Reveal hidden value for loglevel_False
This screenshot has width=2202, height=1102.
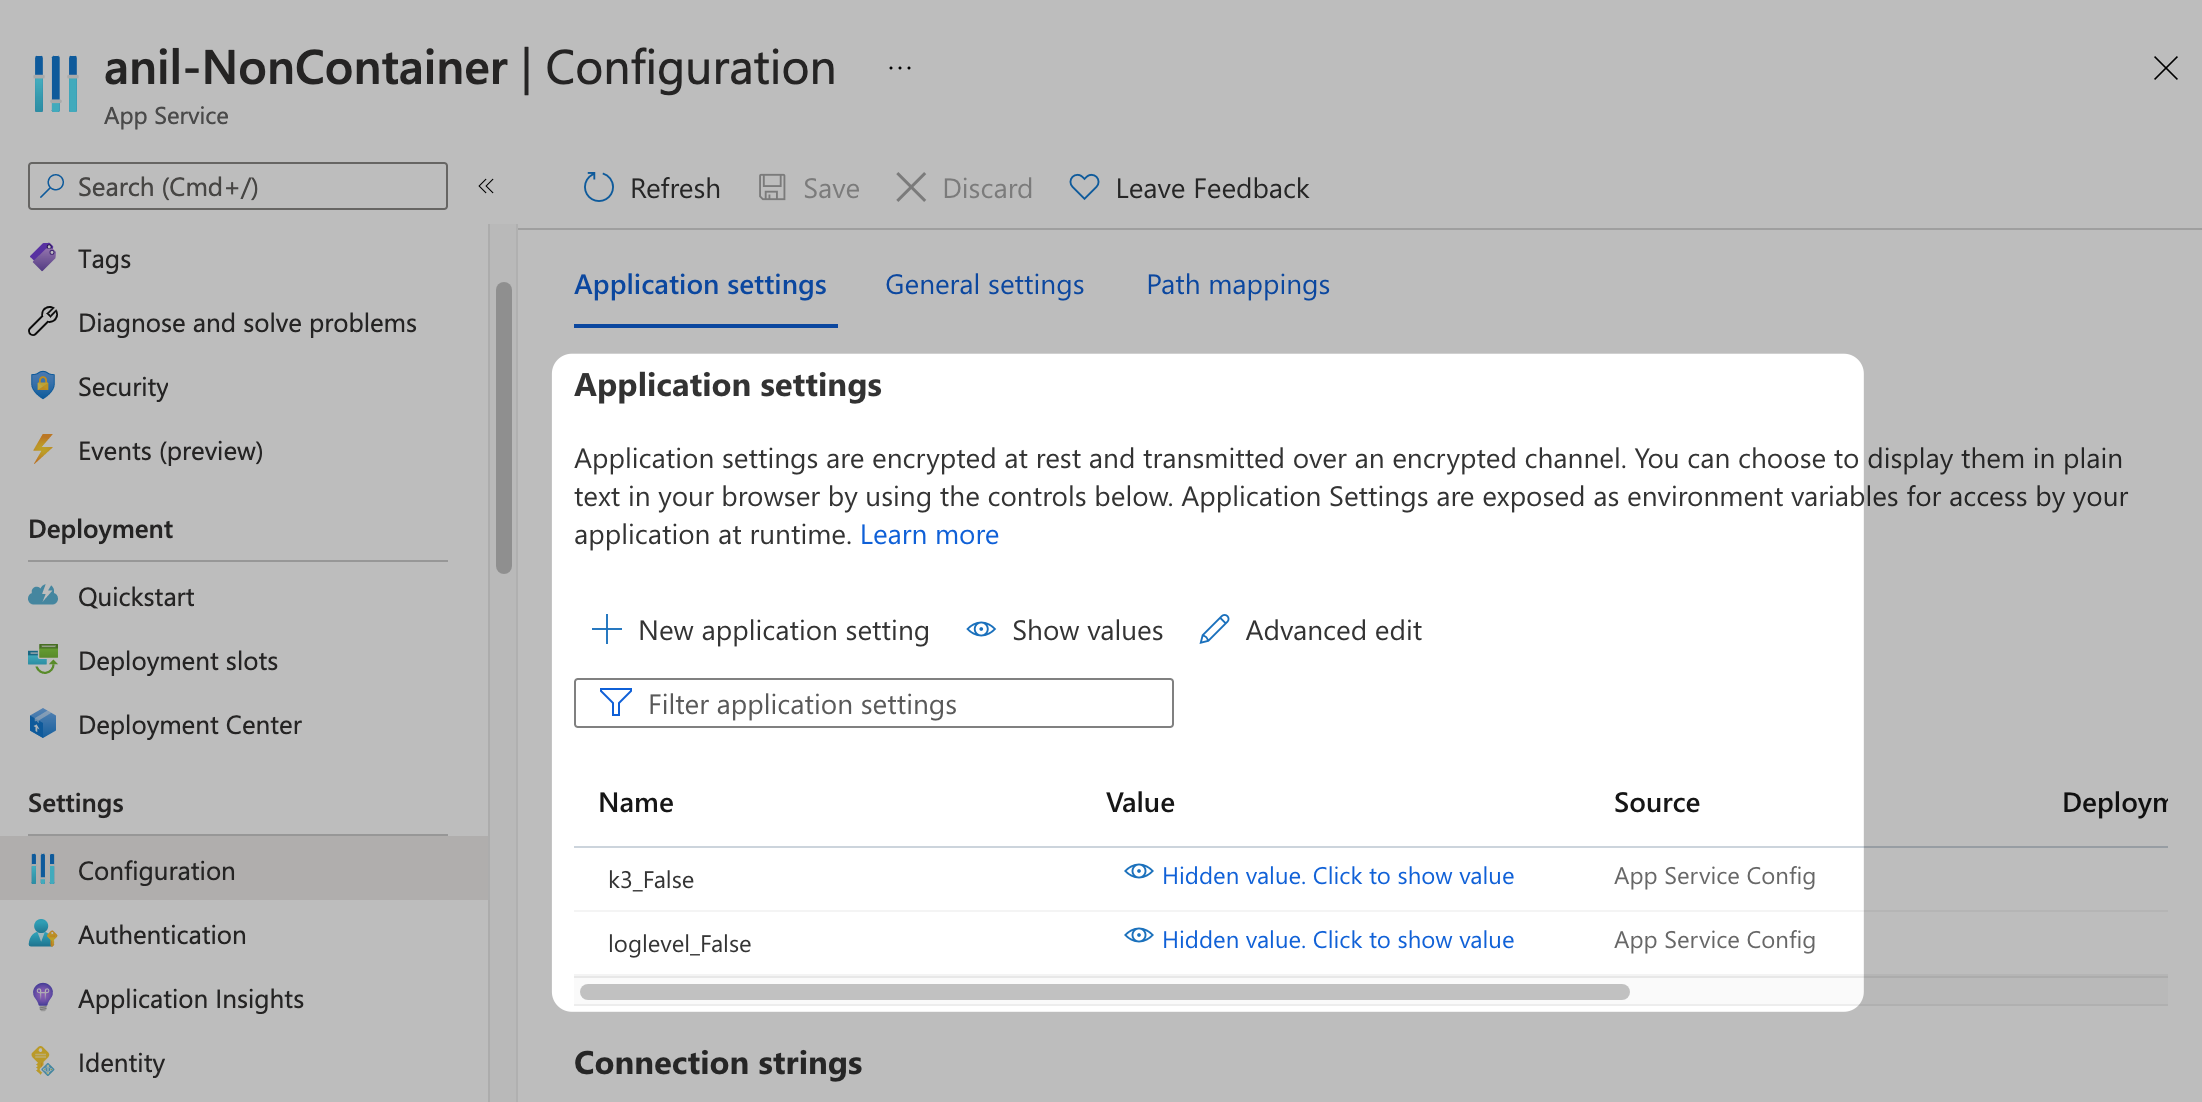click(x=1319, y=940)
